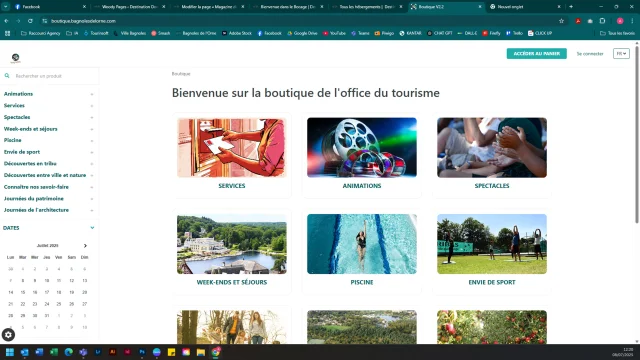This screenshot has width=640, height=360.
Task: Open Word from the taskbar
Action: 39,352
